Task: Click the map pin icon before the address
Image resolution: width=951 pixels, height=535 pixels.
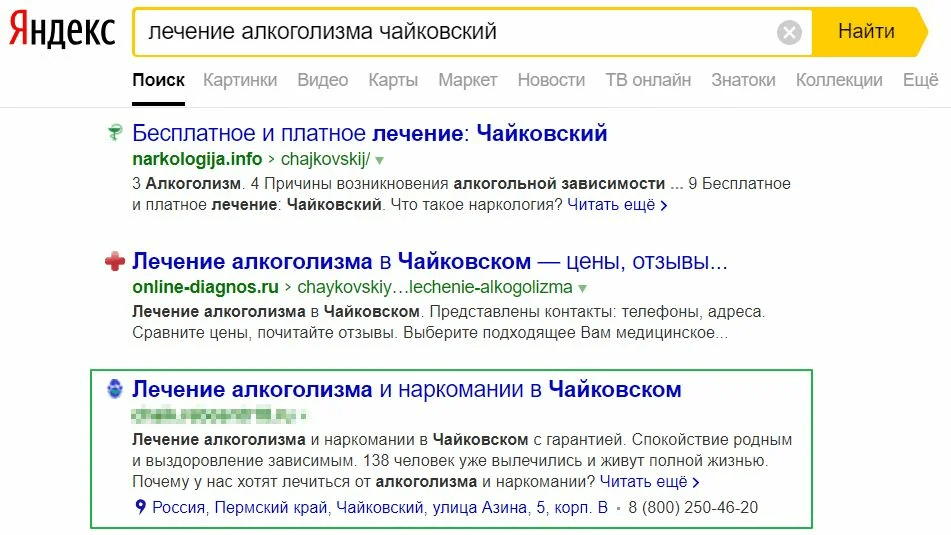Action: pyautogui.click(x=140, y=506)
